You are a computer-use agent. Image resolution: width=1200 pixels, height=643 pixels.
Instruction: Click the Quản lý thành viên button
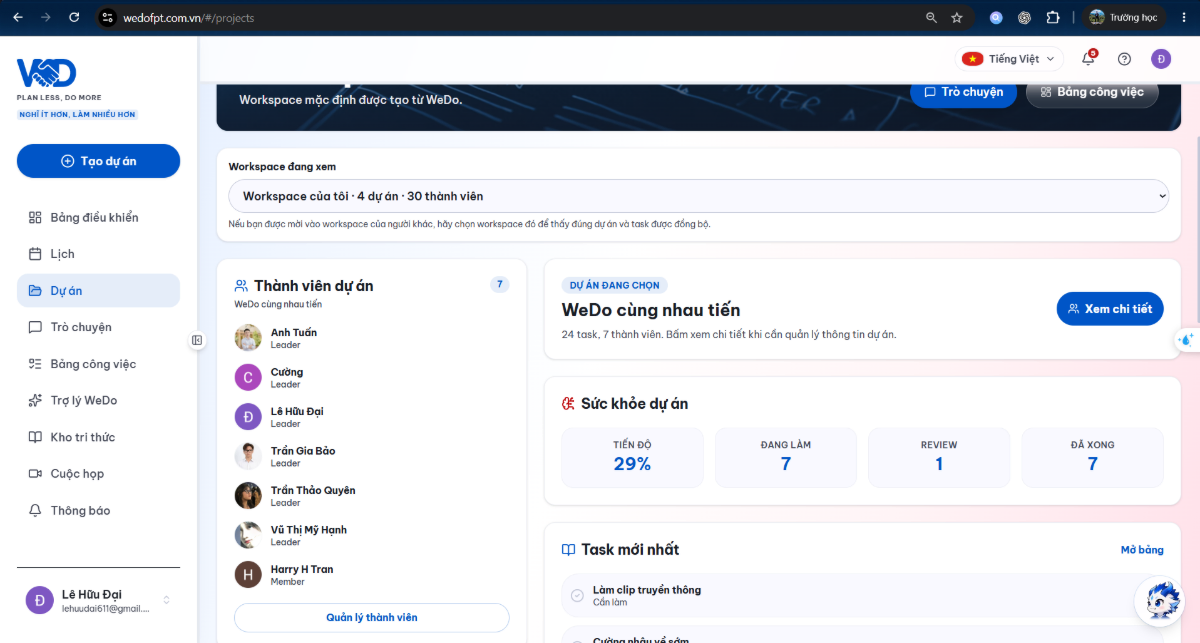(372, 617)
